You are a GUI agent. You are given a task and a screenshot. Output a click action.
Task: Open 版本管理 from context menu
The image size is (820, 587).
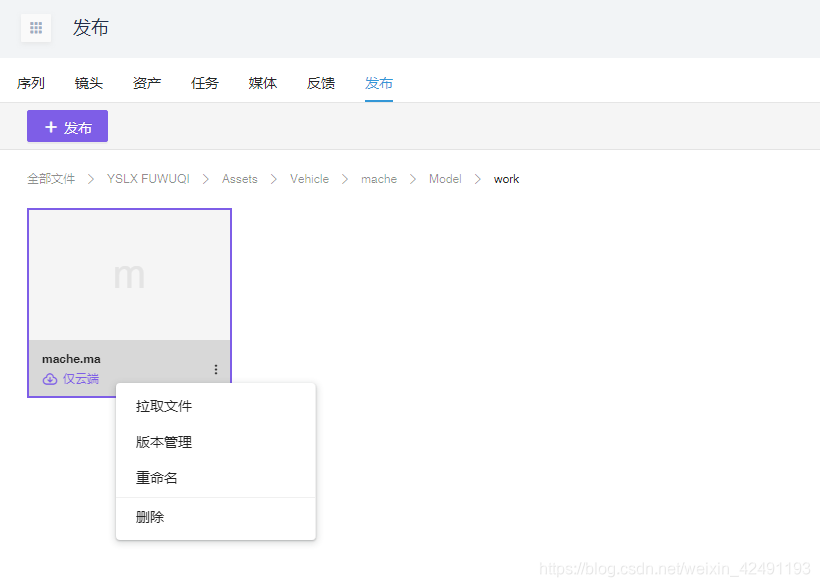pyautogui.click(x=215, y=442)
